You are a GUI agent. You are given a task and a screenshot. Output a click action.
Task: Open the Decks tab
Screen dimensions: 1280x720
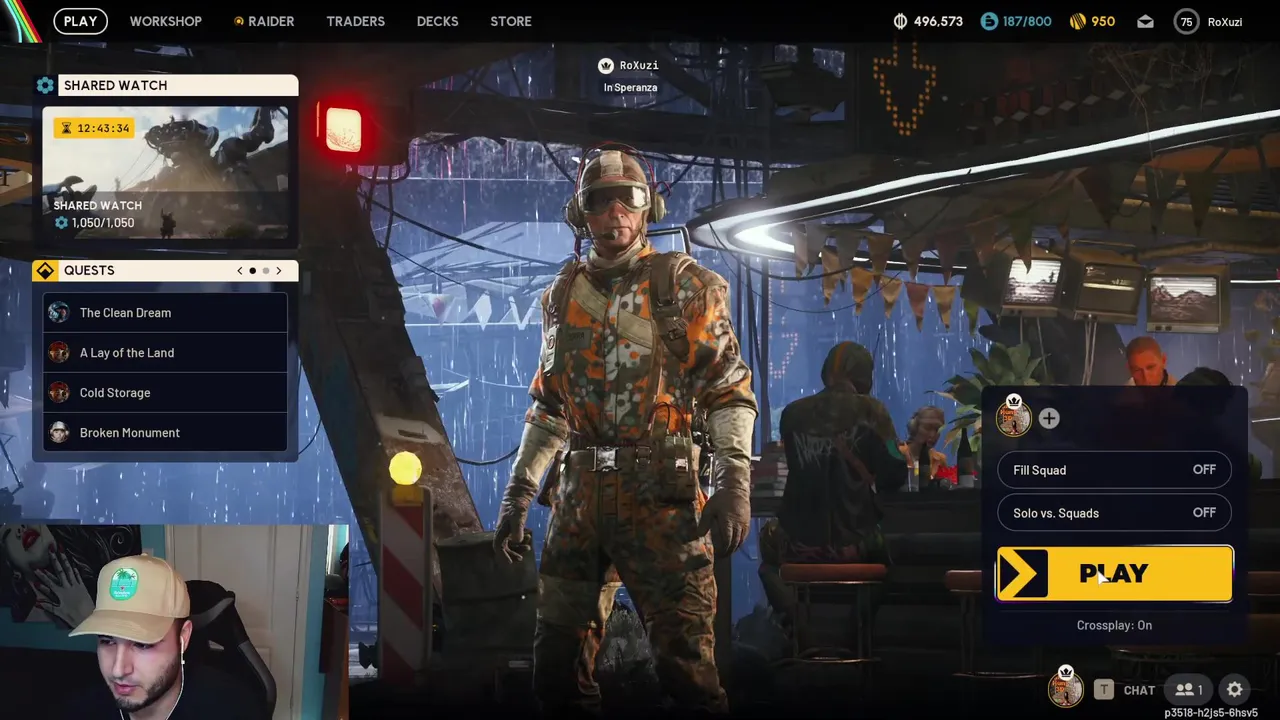437,21
